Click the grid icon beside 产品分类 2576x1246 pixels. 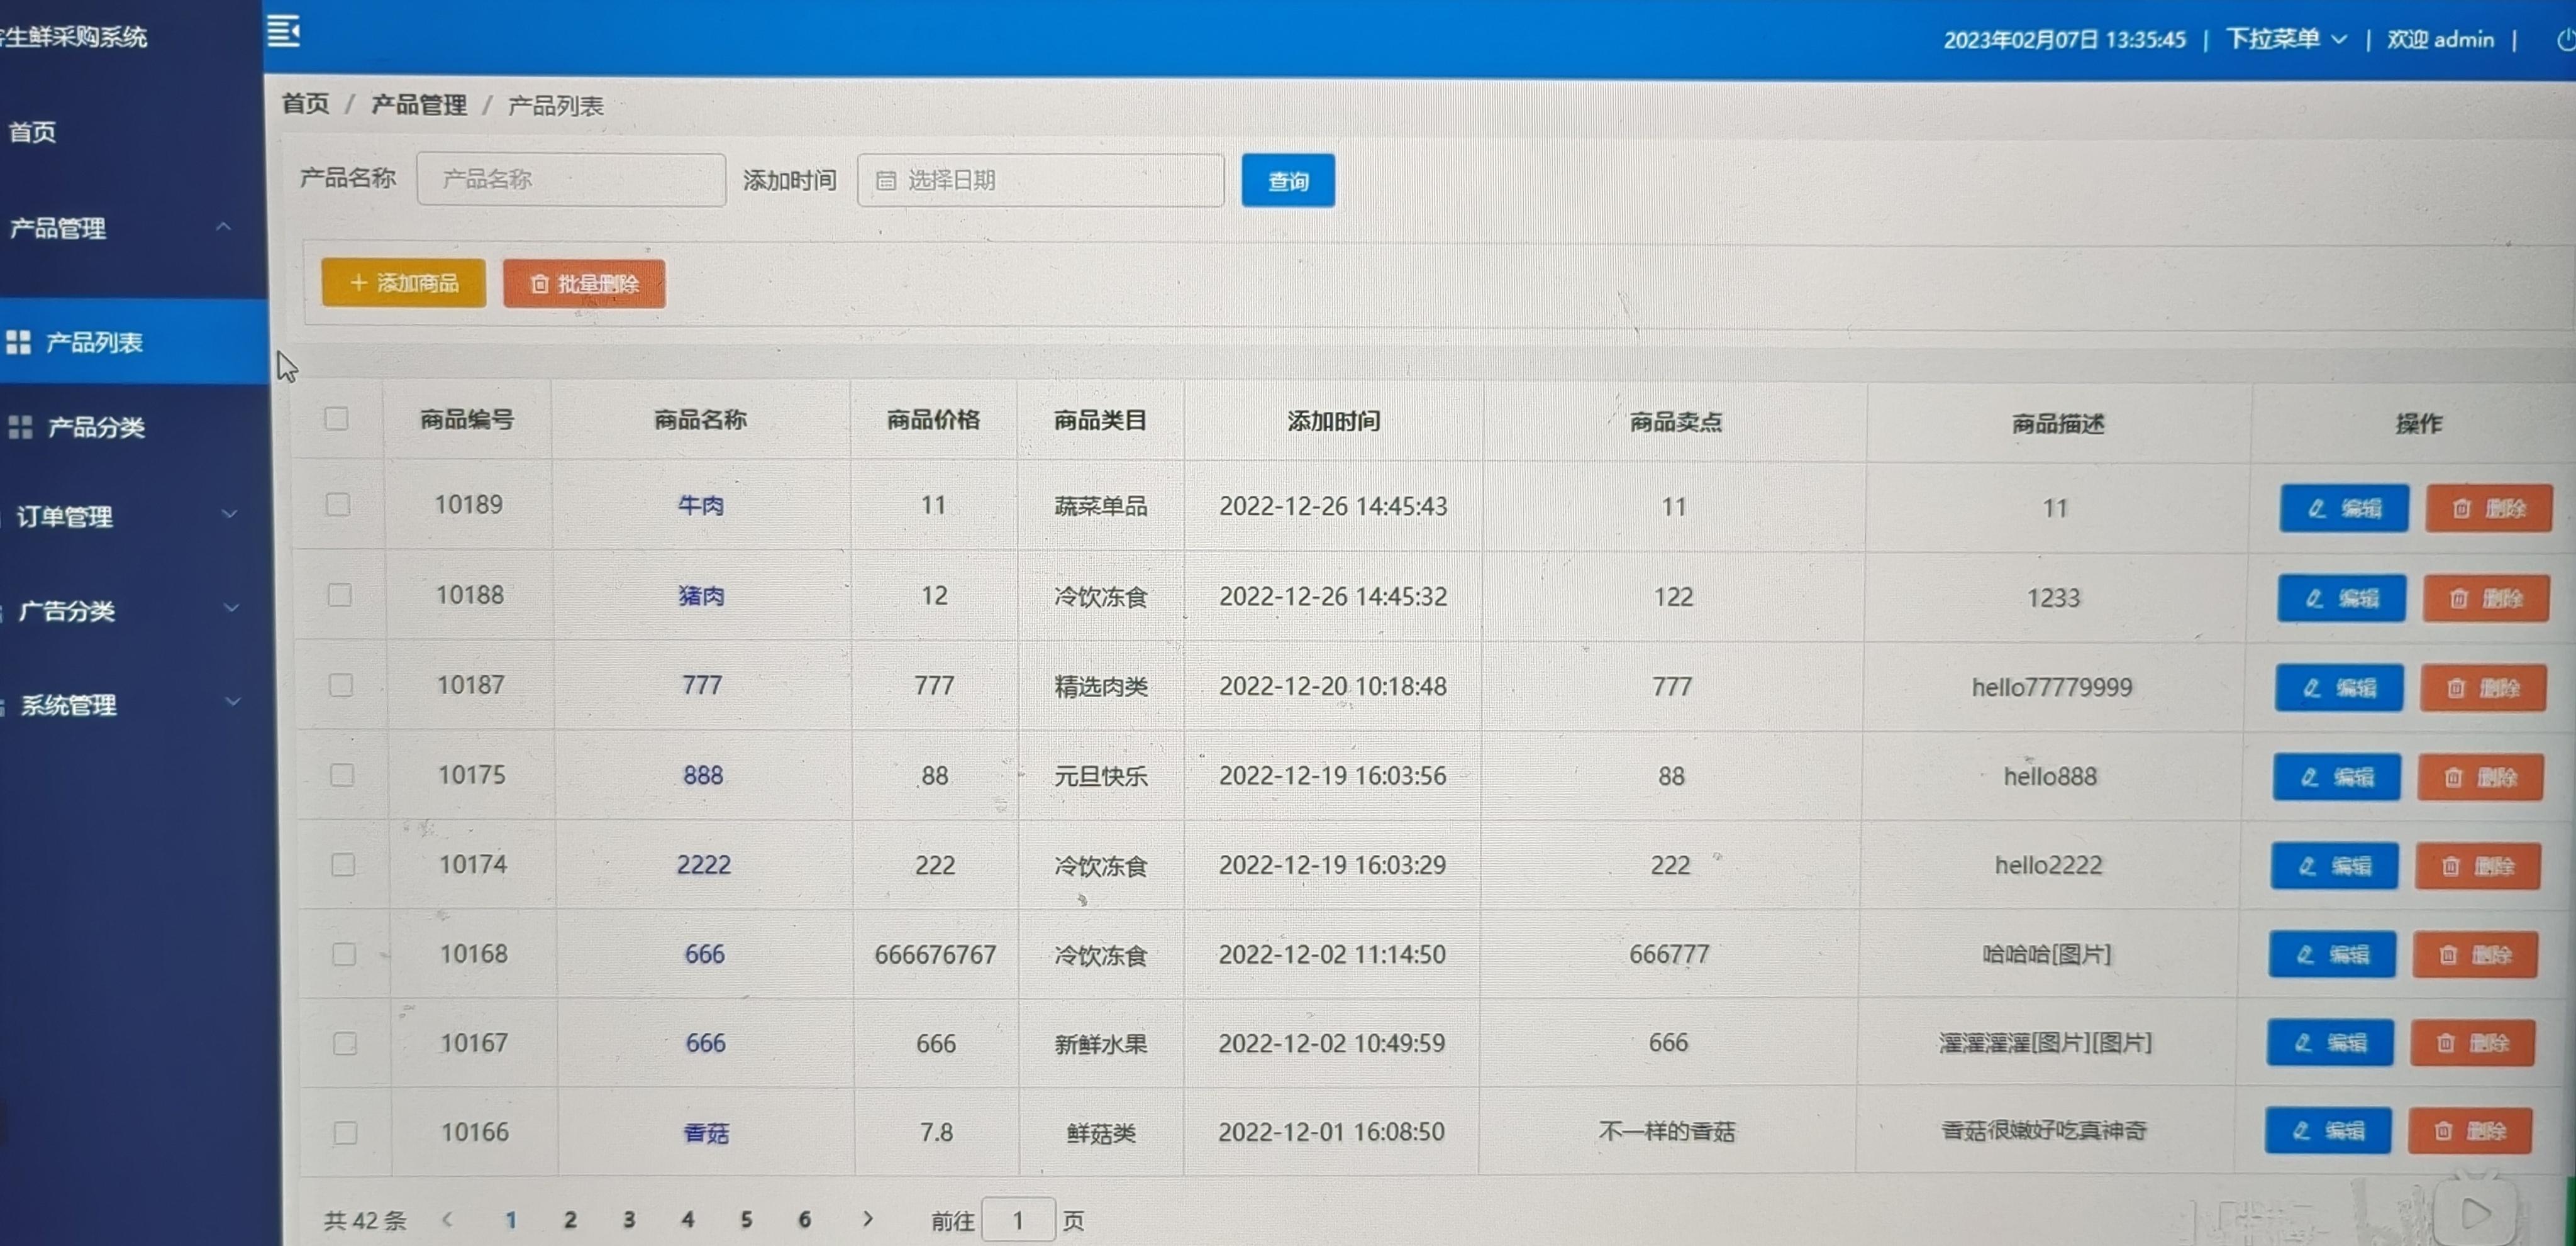pos(20,427)
